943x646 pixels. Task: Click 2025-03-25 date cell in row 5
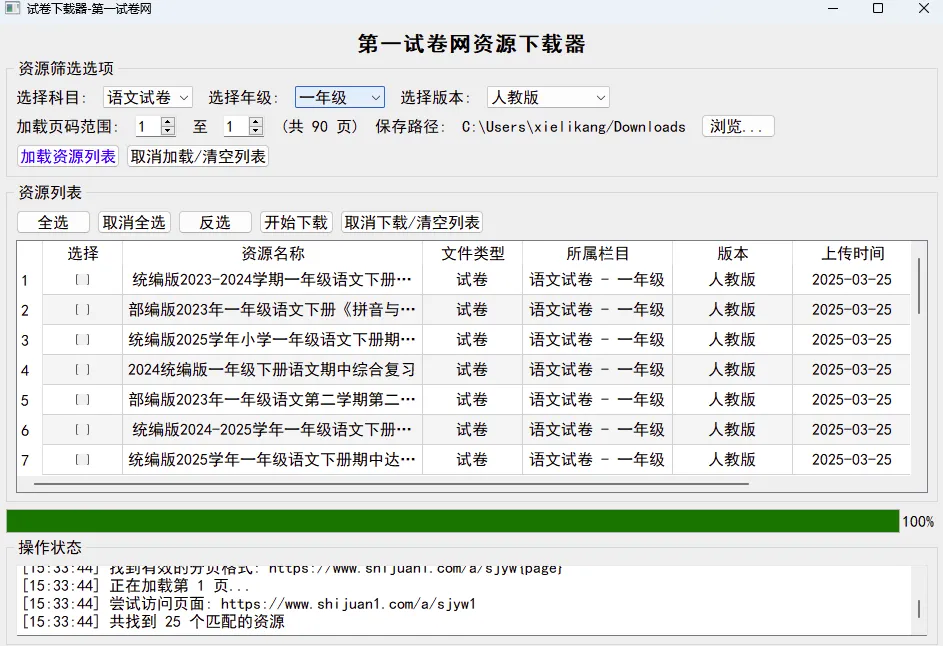pyautogui.click(x=852, y=400)
